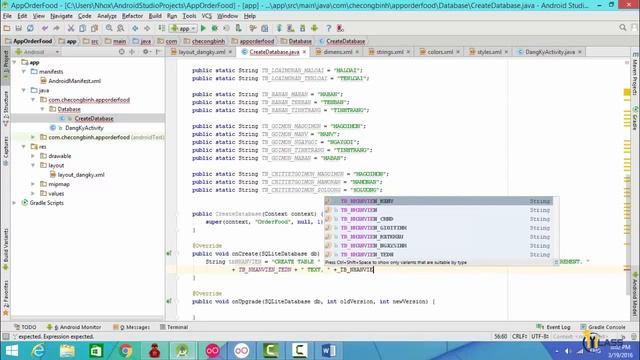The image size is (640, 360).
Task: Switch to strings.xml editor tab
Action: coord(389,52)
